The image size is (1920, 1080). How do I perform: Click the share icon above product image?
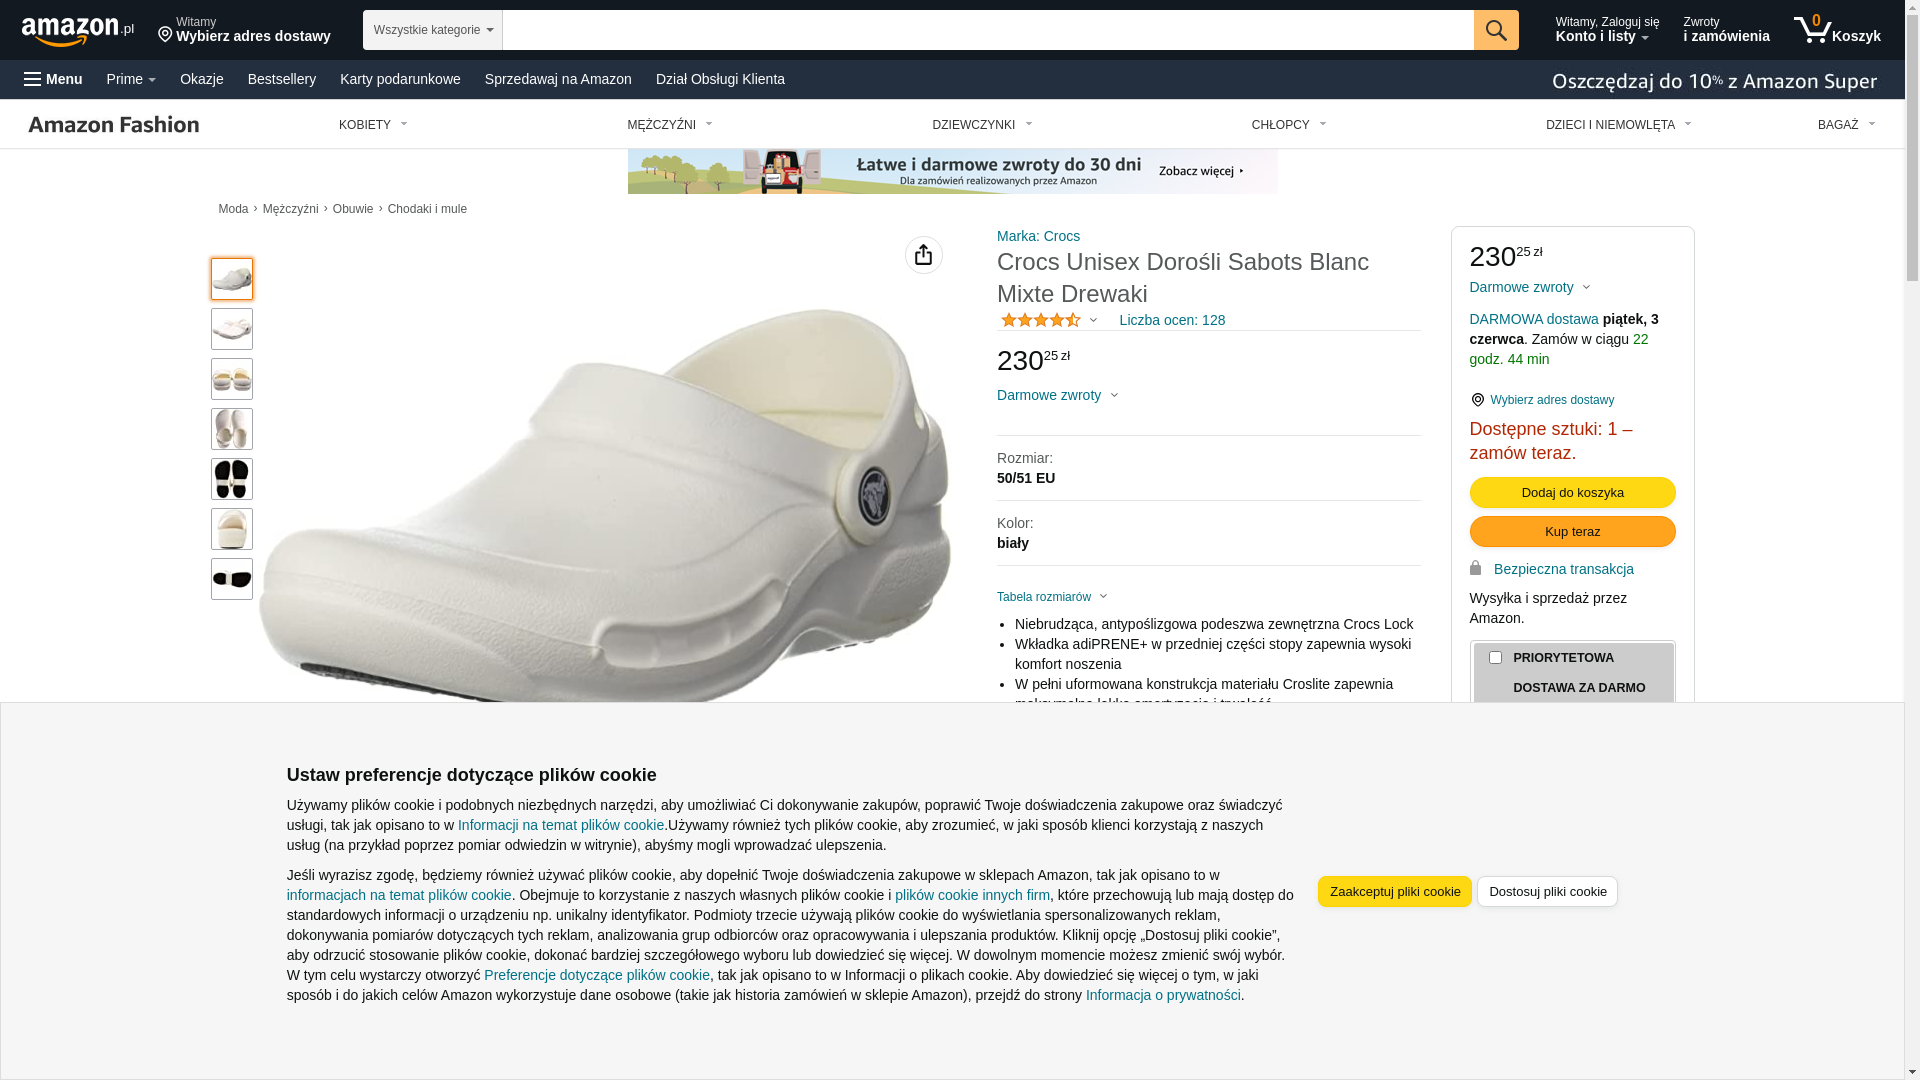pyautogui.click(x=924, y=255)
